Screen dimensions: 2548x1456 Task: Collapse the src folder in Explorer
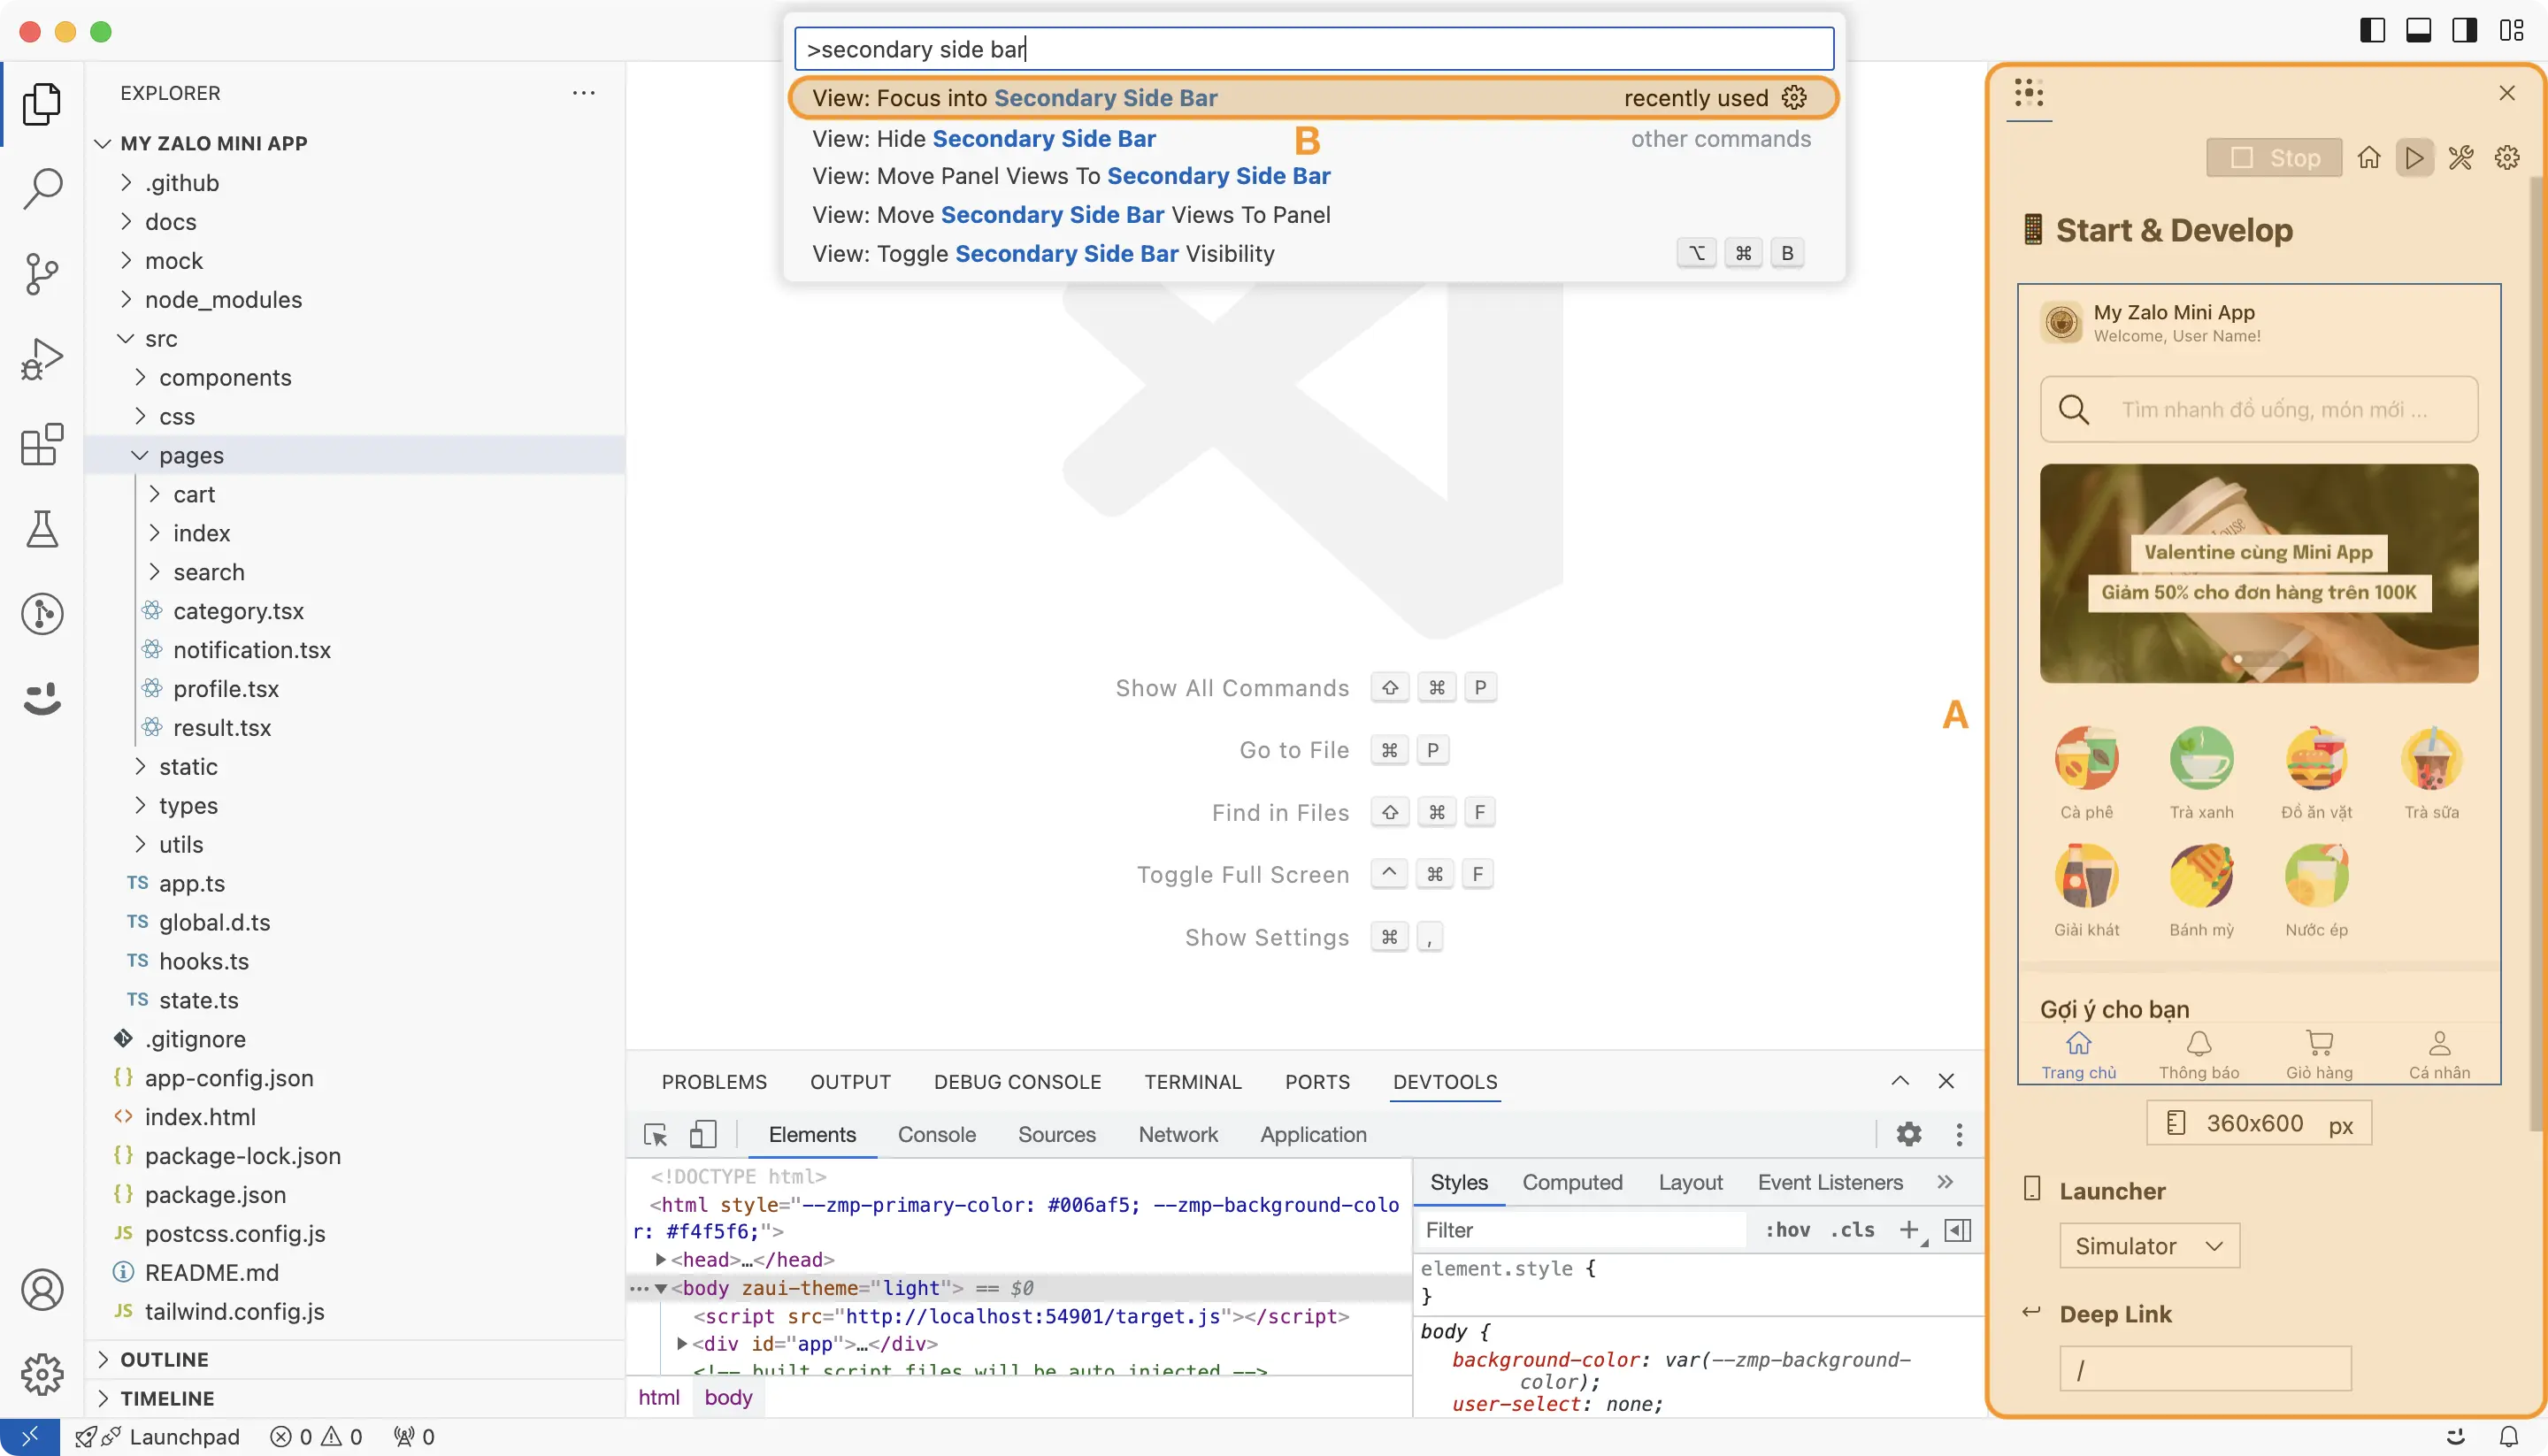tap(126, 338)
